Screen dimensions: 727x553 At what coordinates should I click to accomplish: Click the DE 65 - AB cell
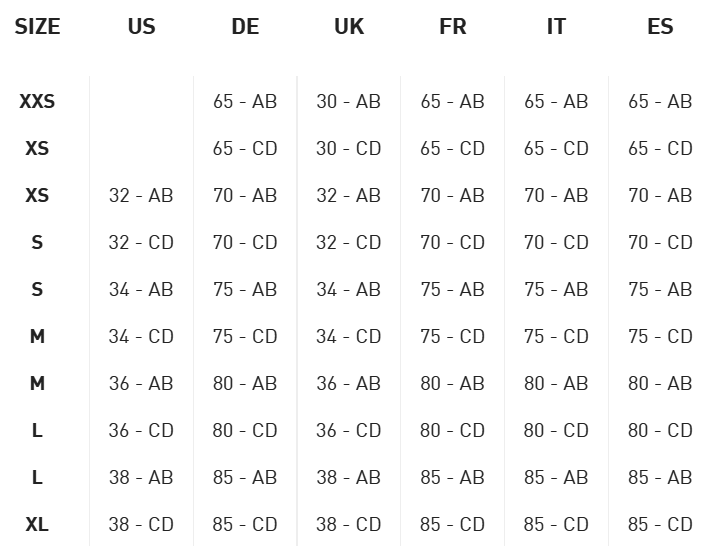coord(245,101)
